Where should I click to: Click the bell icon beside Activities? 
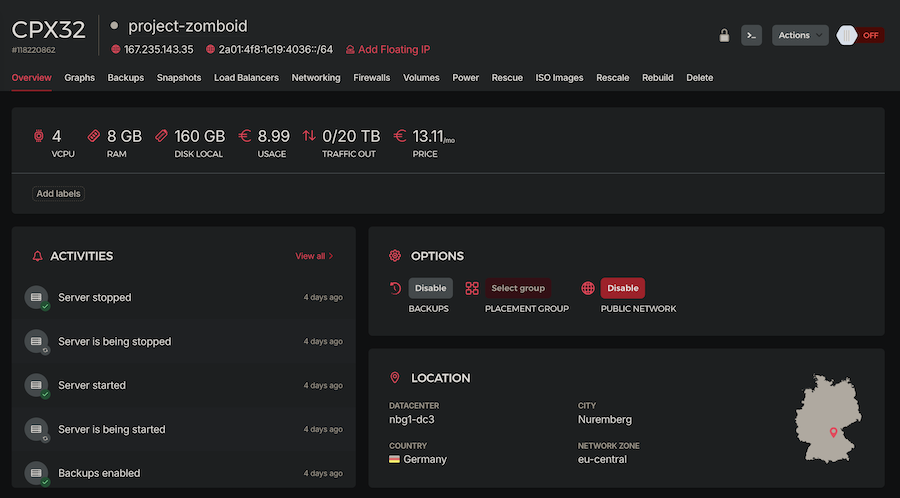[38, 256]
